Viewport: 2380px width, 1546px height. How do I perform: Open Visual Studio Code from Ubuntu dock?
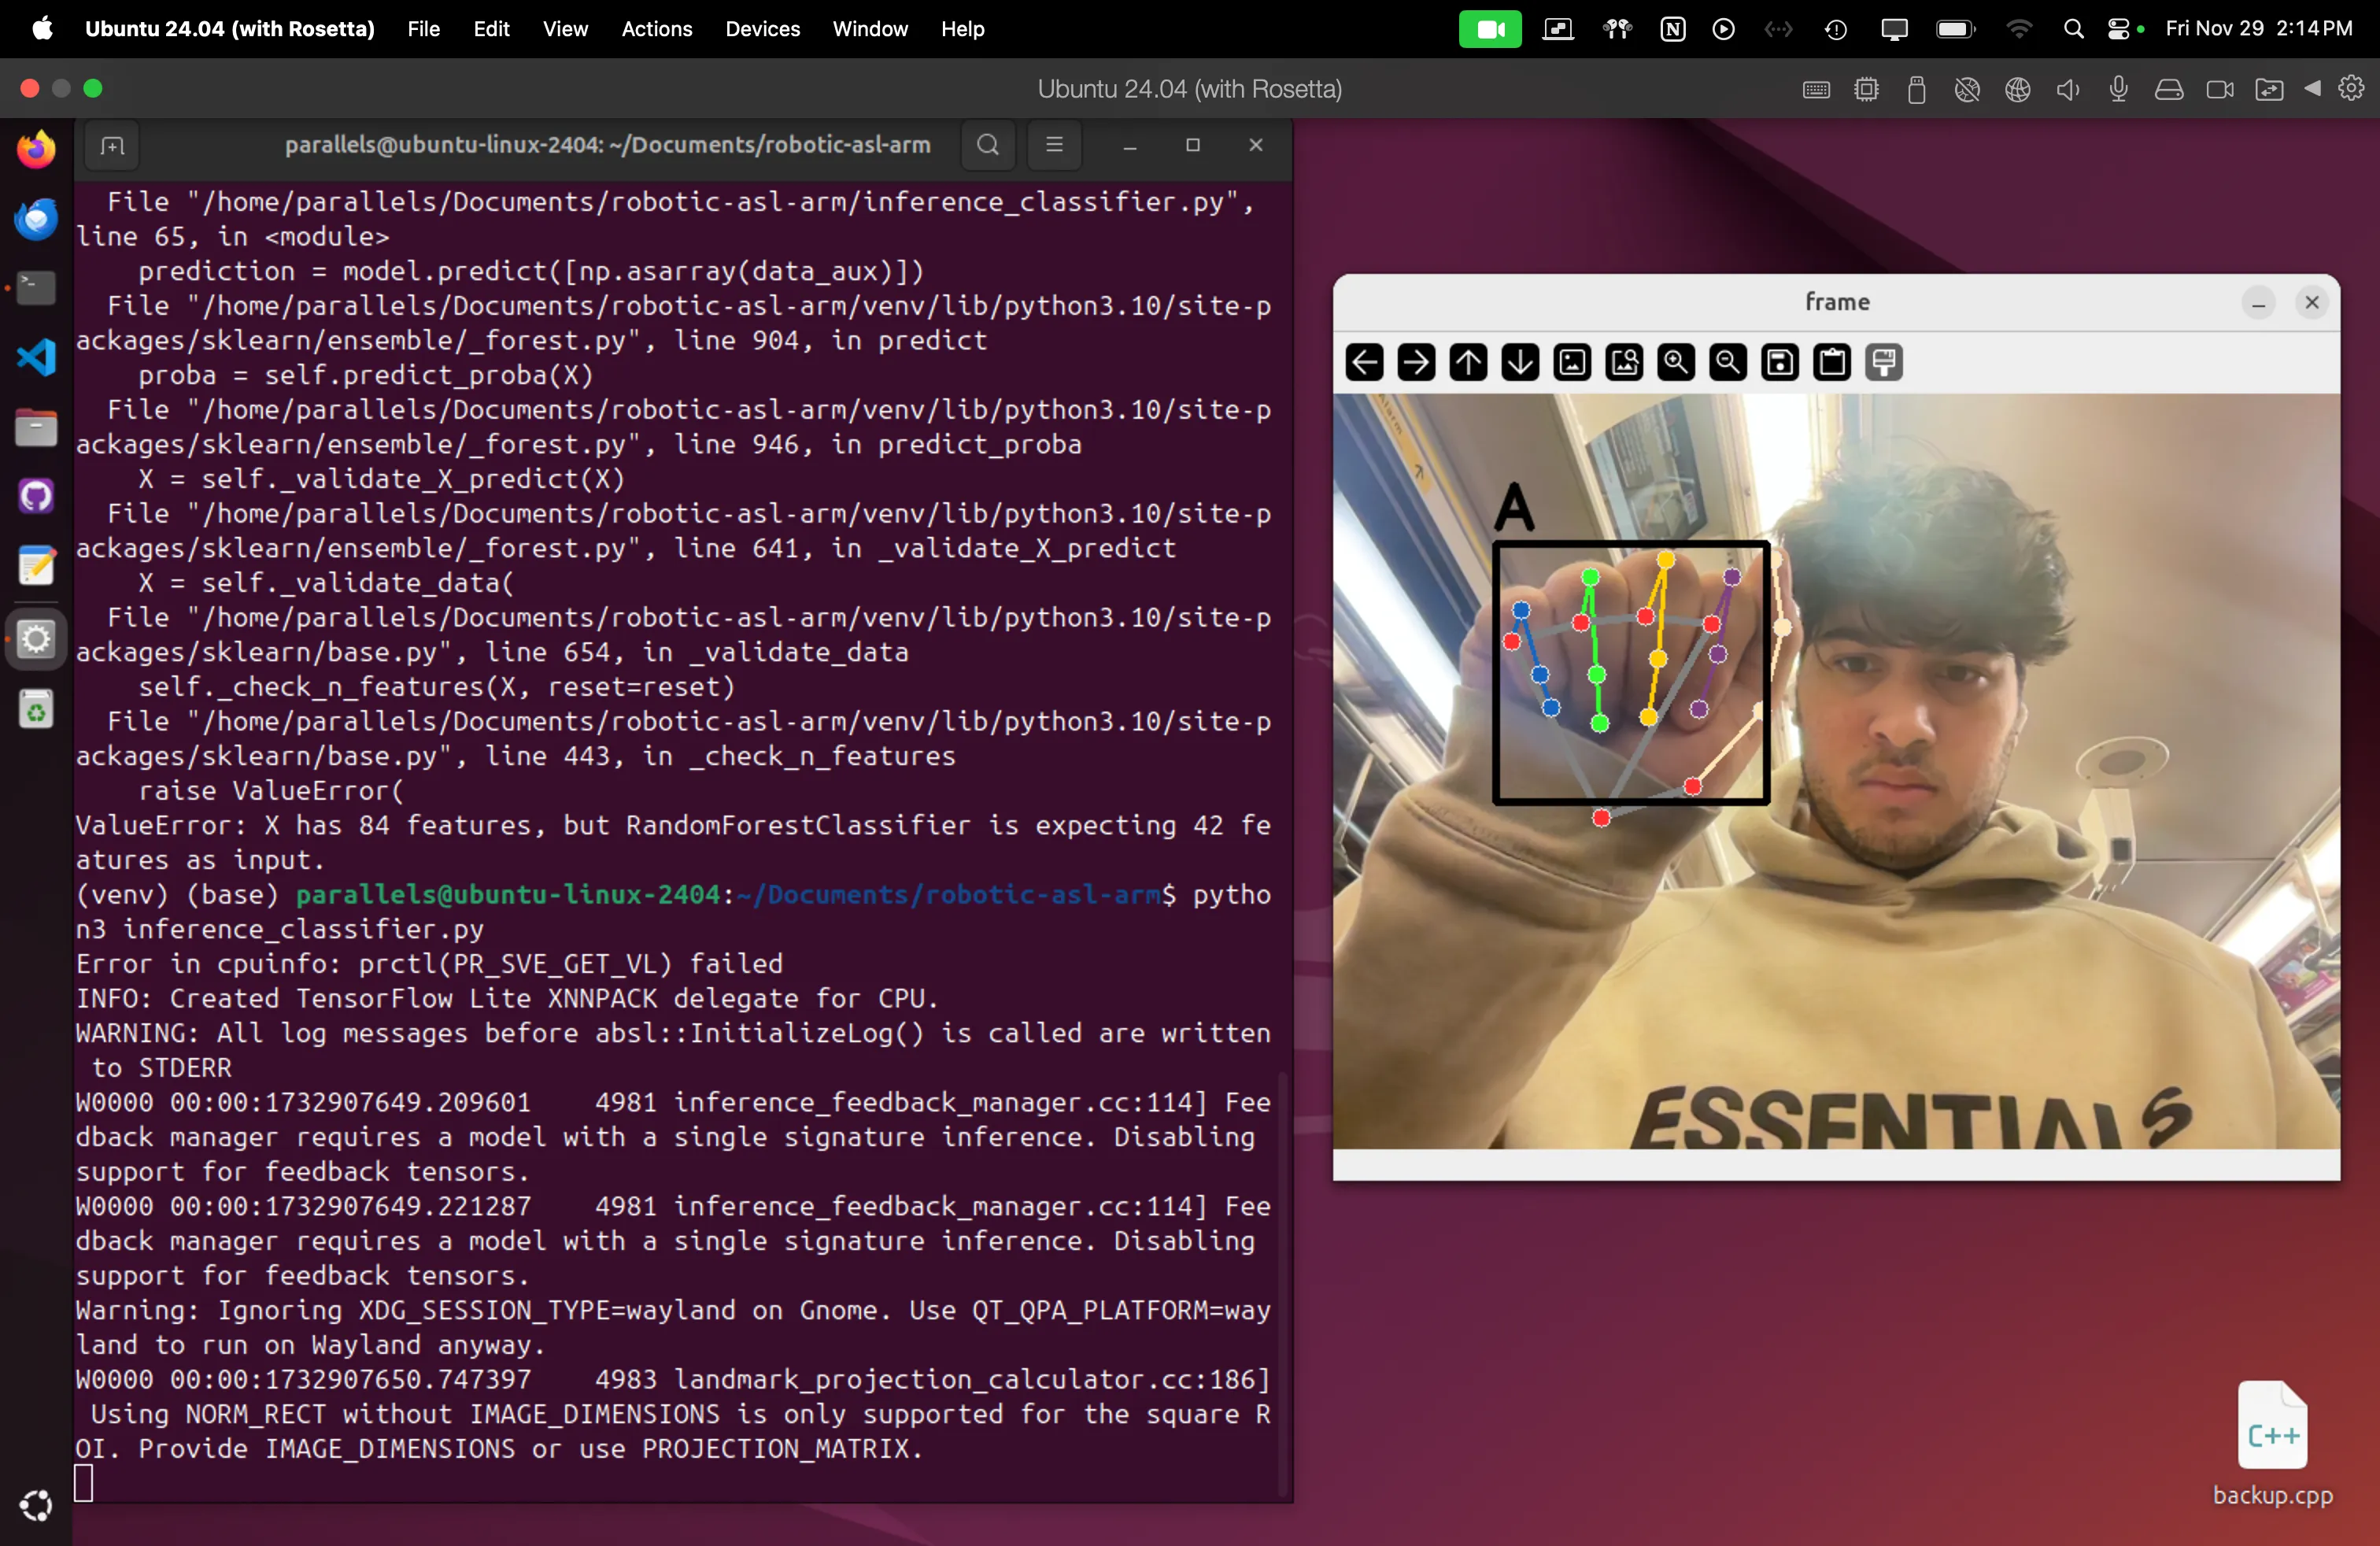(37, 357)
